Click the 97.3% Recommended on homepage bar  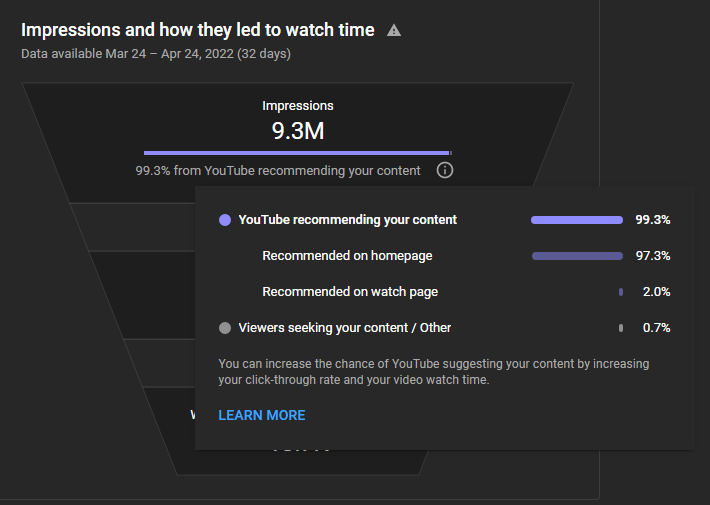point(577,256)
